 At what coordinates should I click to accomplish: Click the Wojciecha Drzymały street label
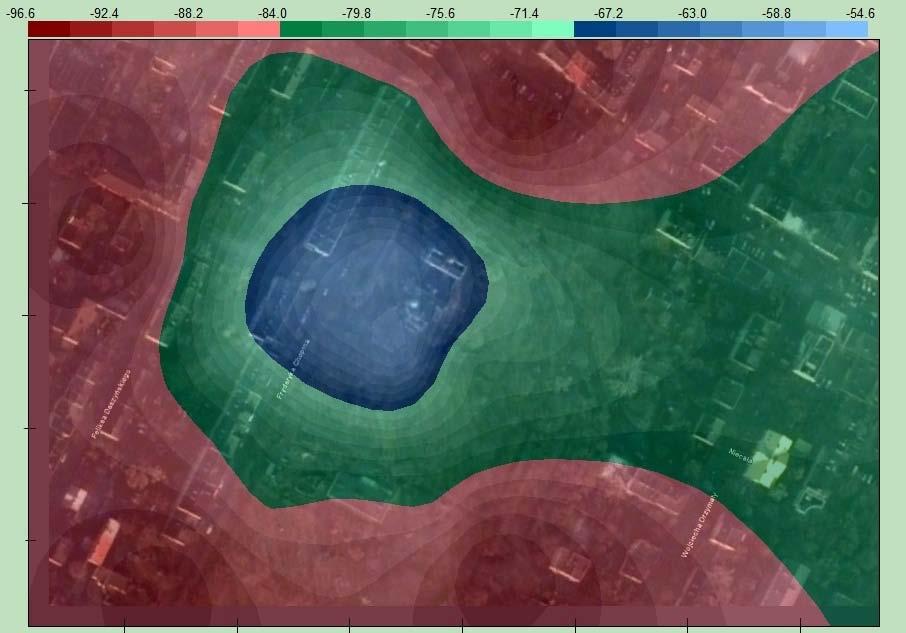click(699, 525)
